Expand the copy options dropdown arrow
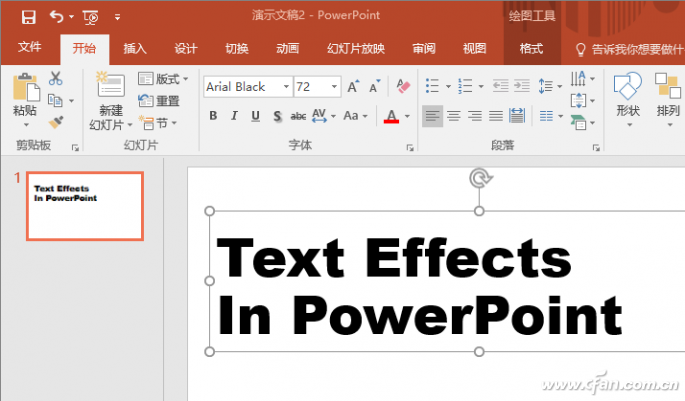Viewport: 685px width, 401px height. pyautogui.click(x=72, y=101)
